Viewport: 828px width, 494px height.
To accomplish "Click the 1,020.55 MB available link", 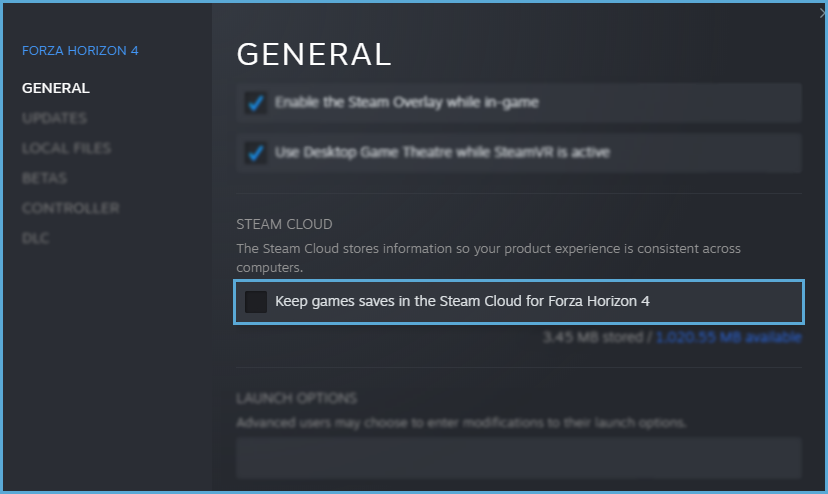I will pos(728,338).
